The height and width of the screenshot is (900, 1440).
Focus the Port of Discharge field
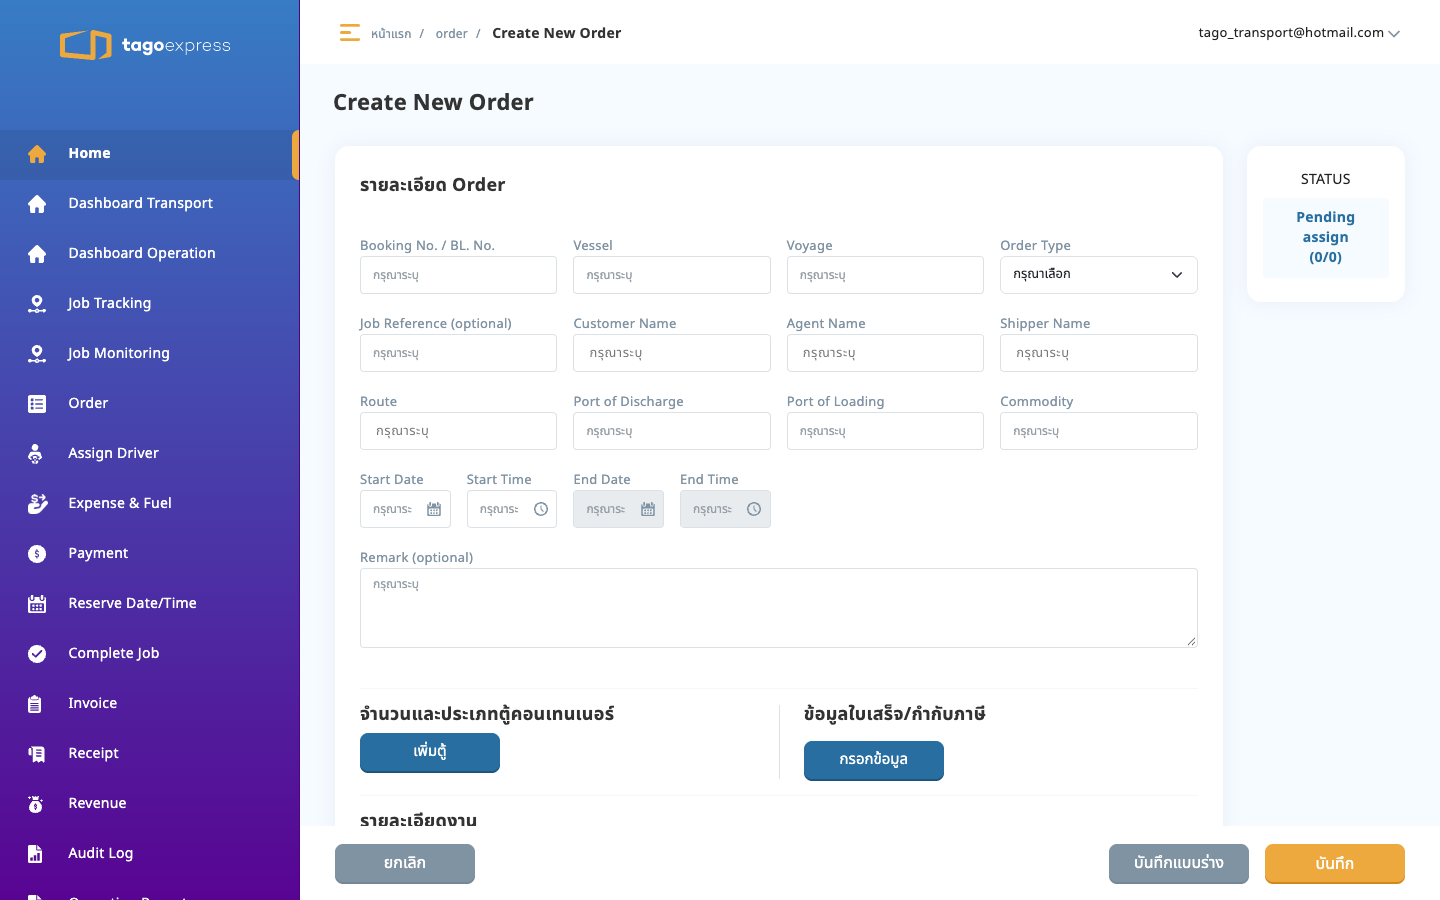(x=672, y=431)
